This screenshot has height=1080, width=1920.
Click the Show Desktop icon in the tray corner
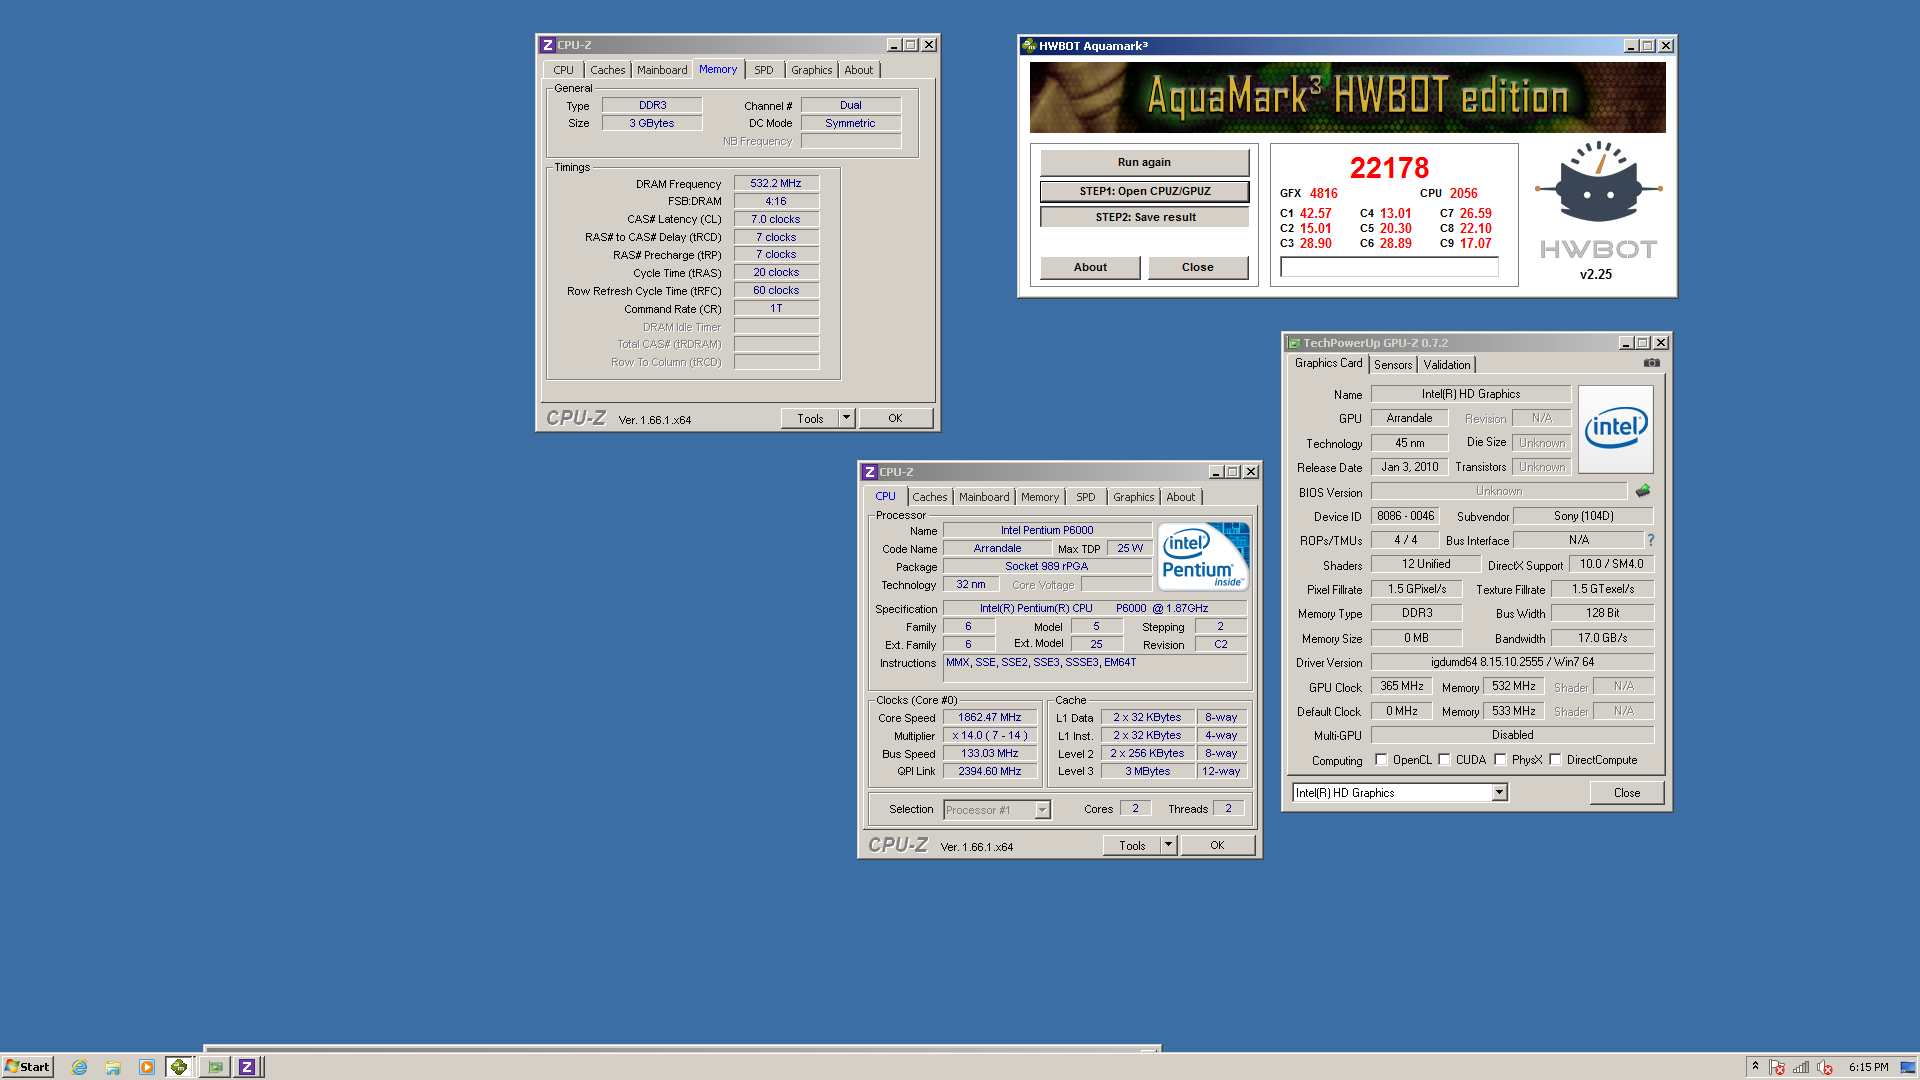[1908, 1067]
